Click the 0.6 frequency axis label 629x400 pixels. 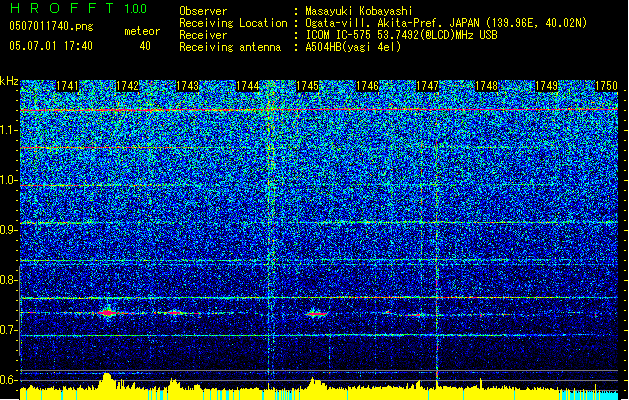[x=9, y=380]
